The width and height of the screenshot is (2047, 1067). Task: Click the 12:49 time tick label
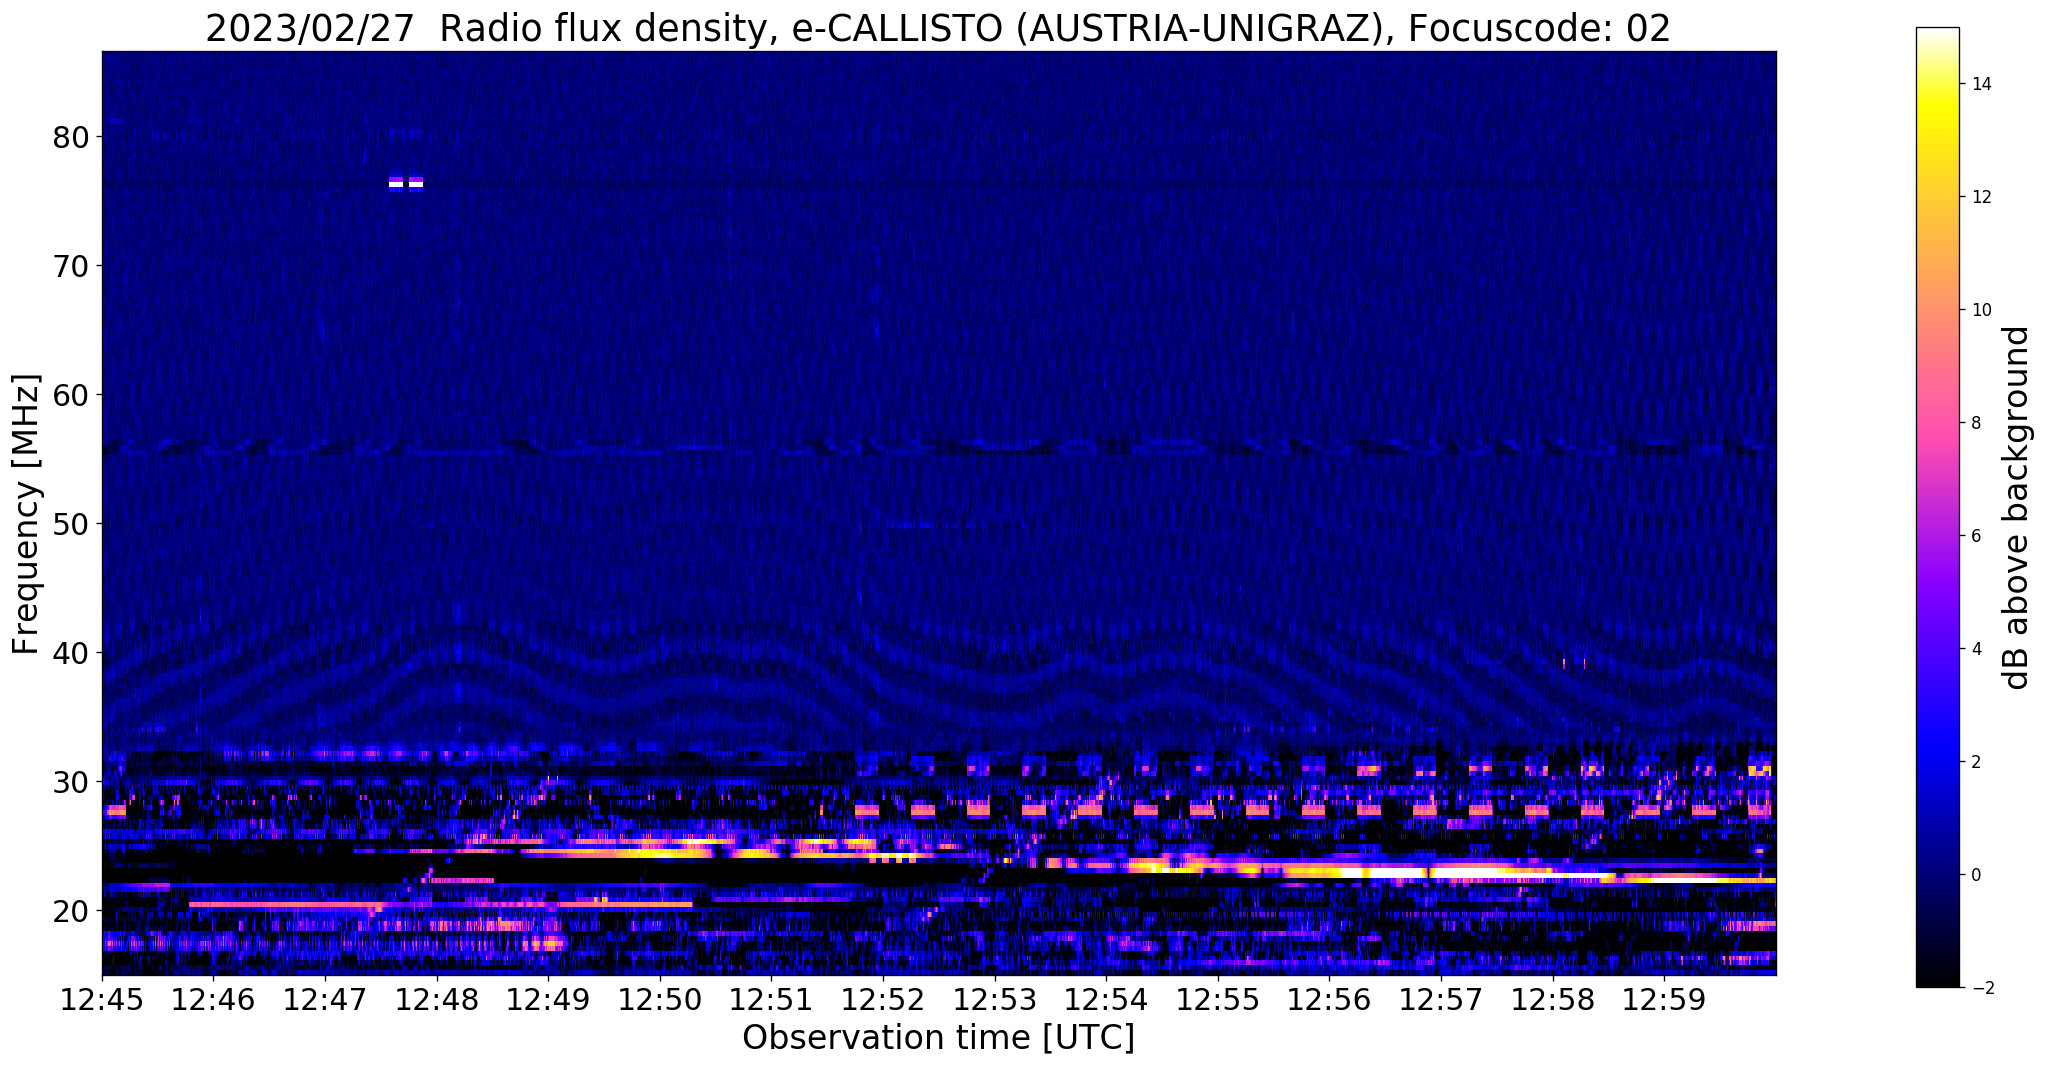pyautogui.click(x=548, y=999)
